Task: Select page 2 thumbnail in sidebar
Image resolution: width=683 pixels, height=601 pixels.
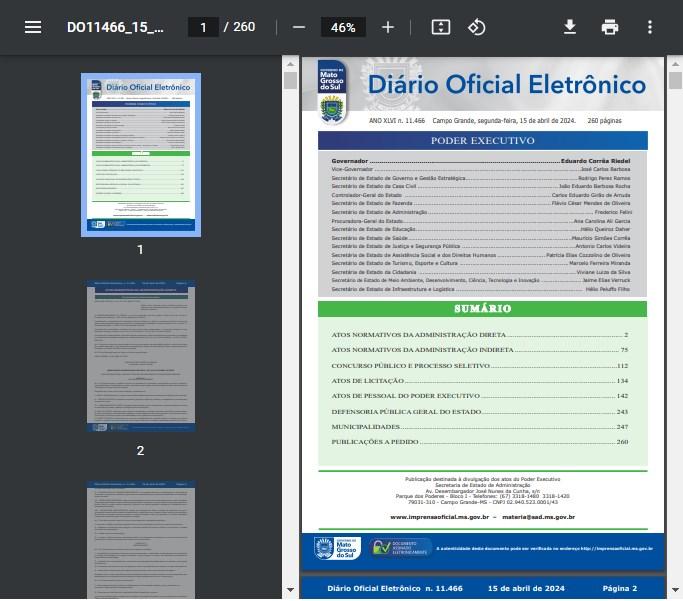Action: tap(140, 355)
